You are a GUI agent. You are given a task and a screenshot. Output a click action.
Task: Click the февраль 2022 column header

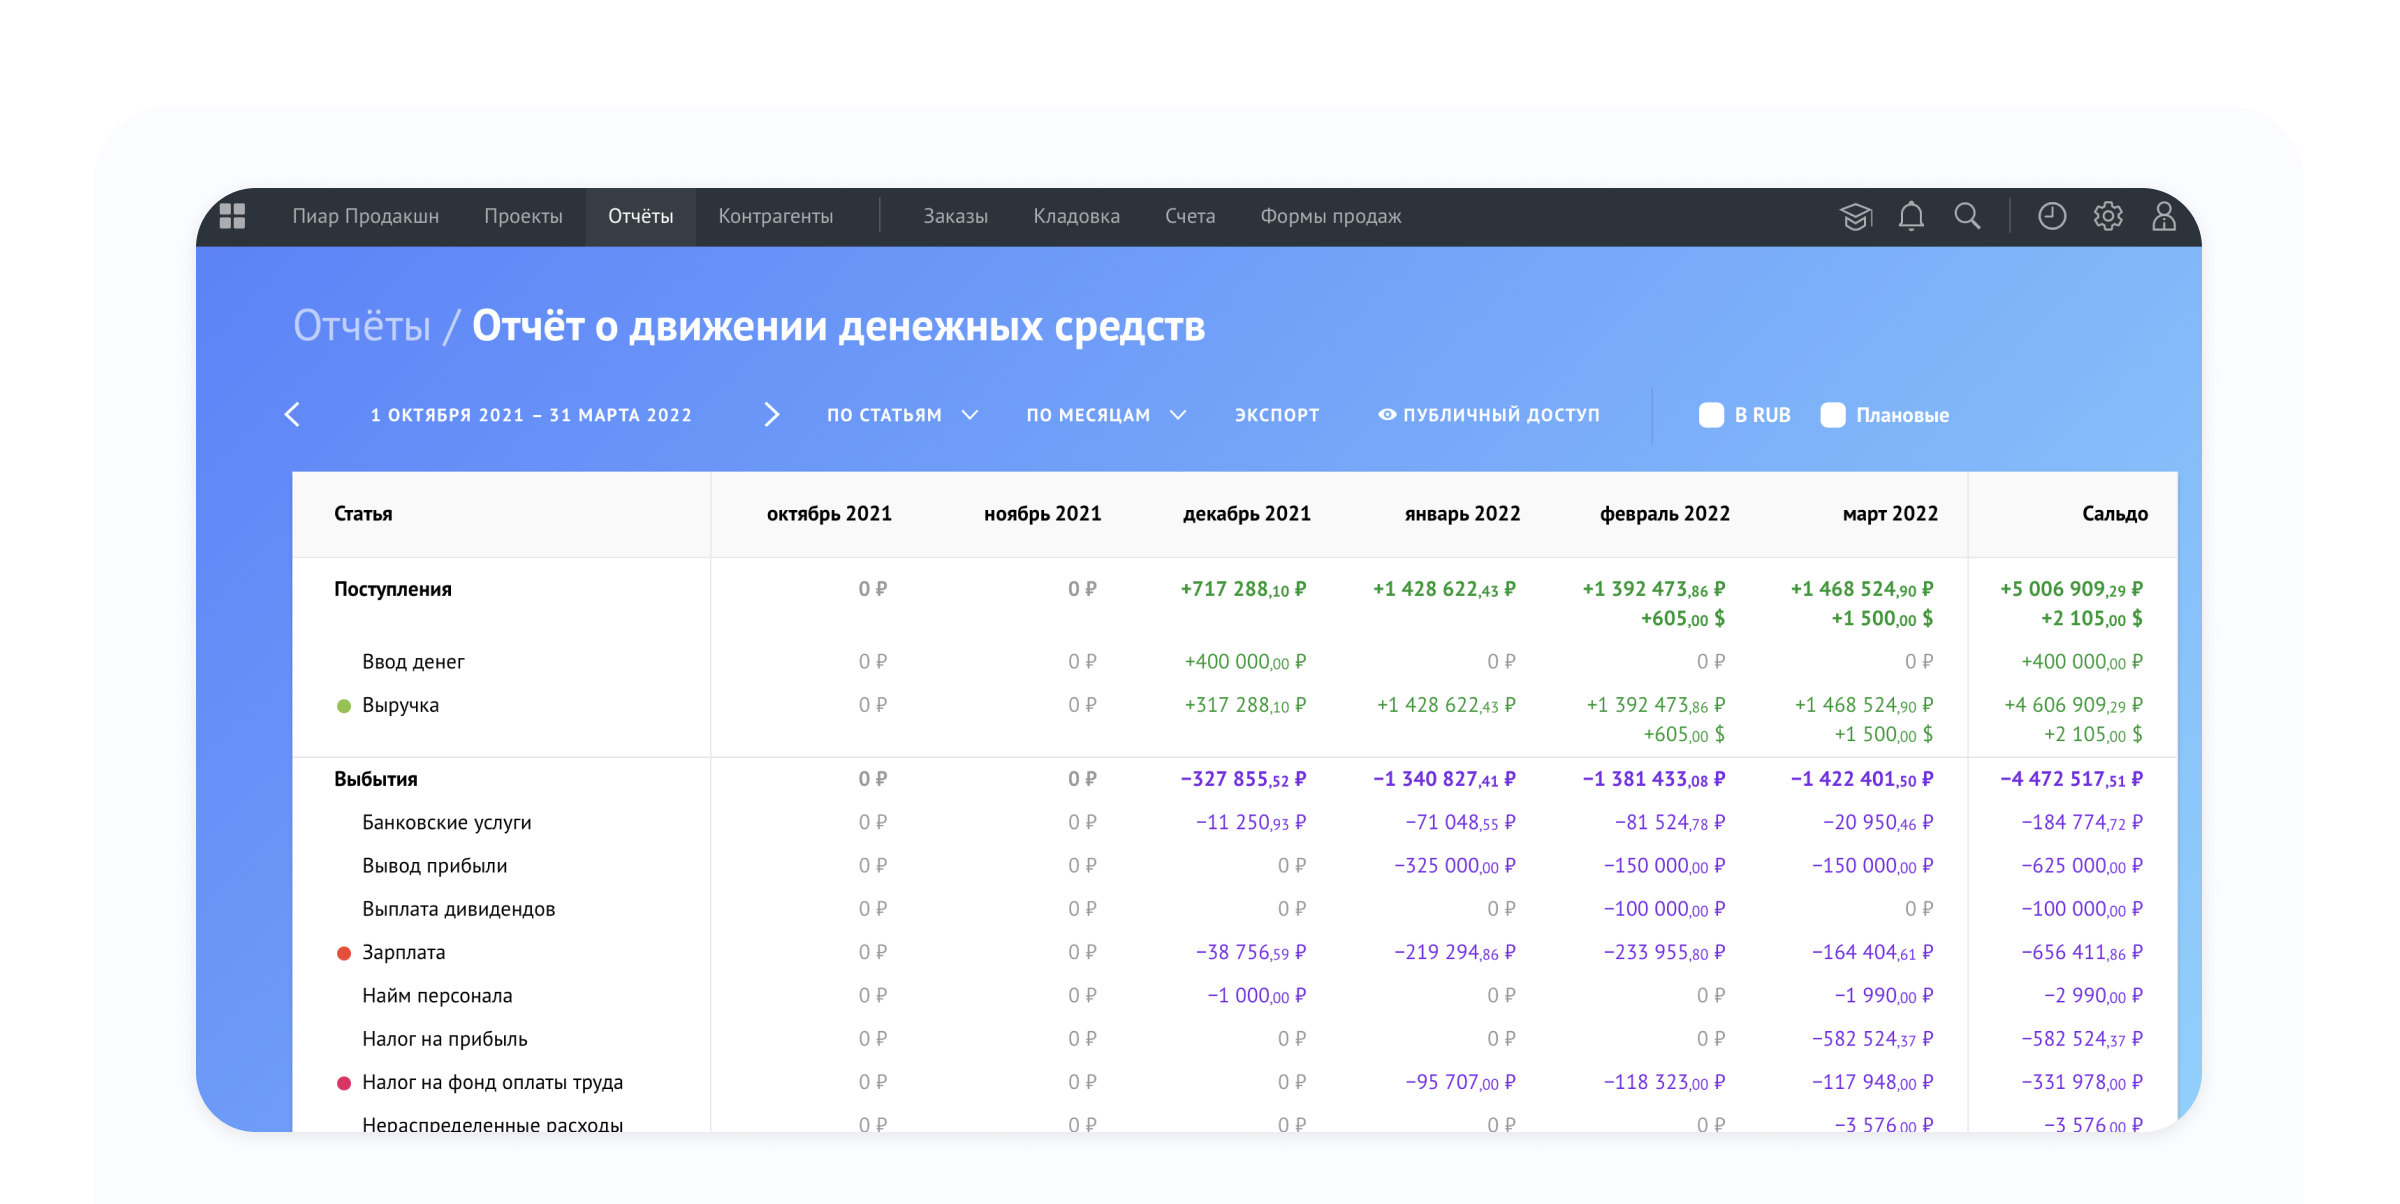pos(1664,514)
